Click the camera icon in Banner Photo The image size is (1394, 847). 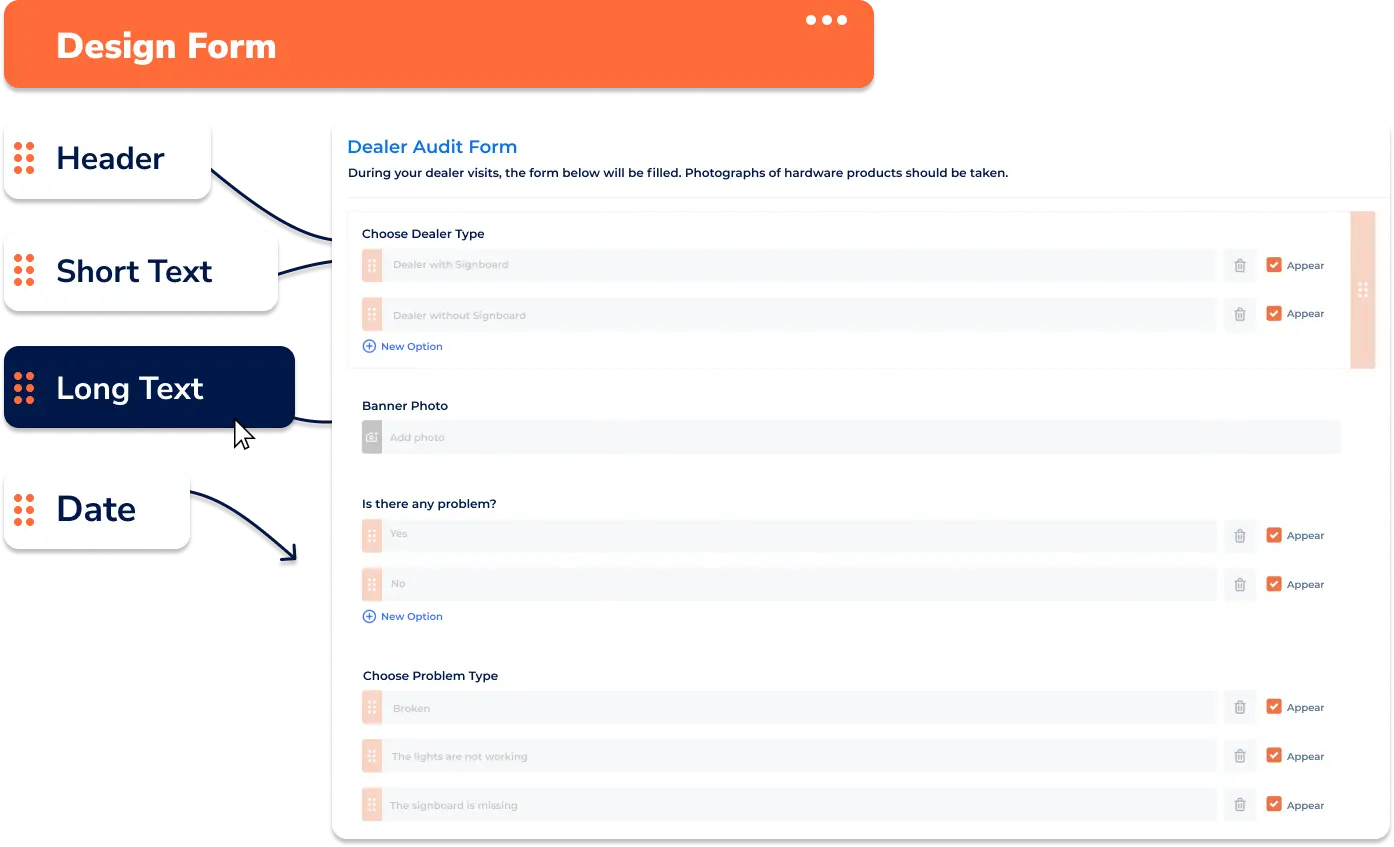(x=372, y=438)
